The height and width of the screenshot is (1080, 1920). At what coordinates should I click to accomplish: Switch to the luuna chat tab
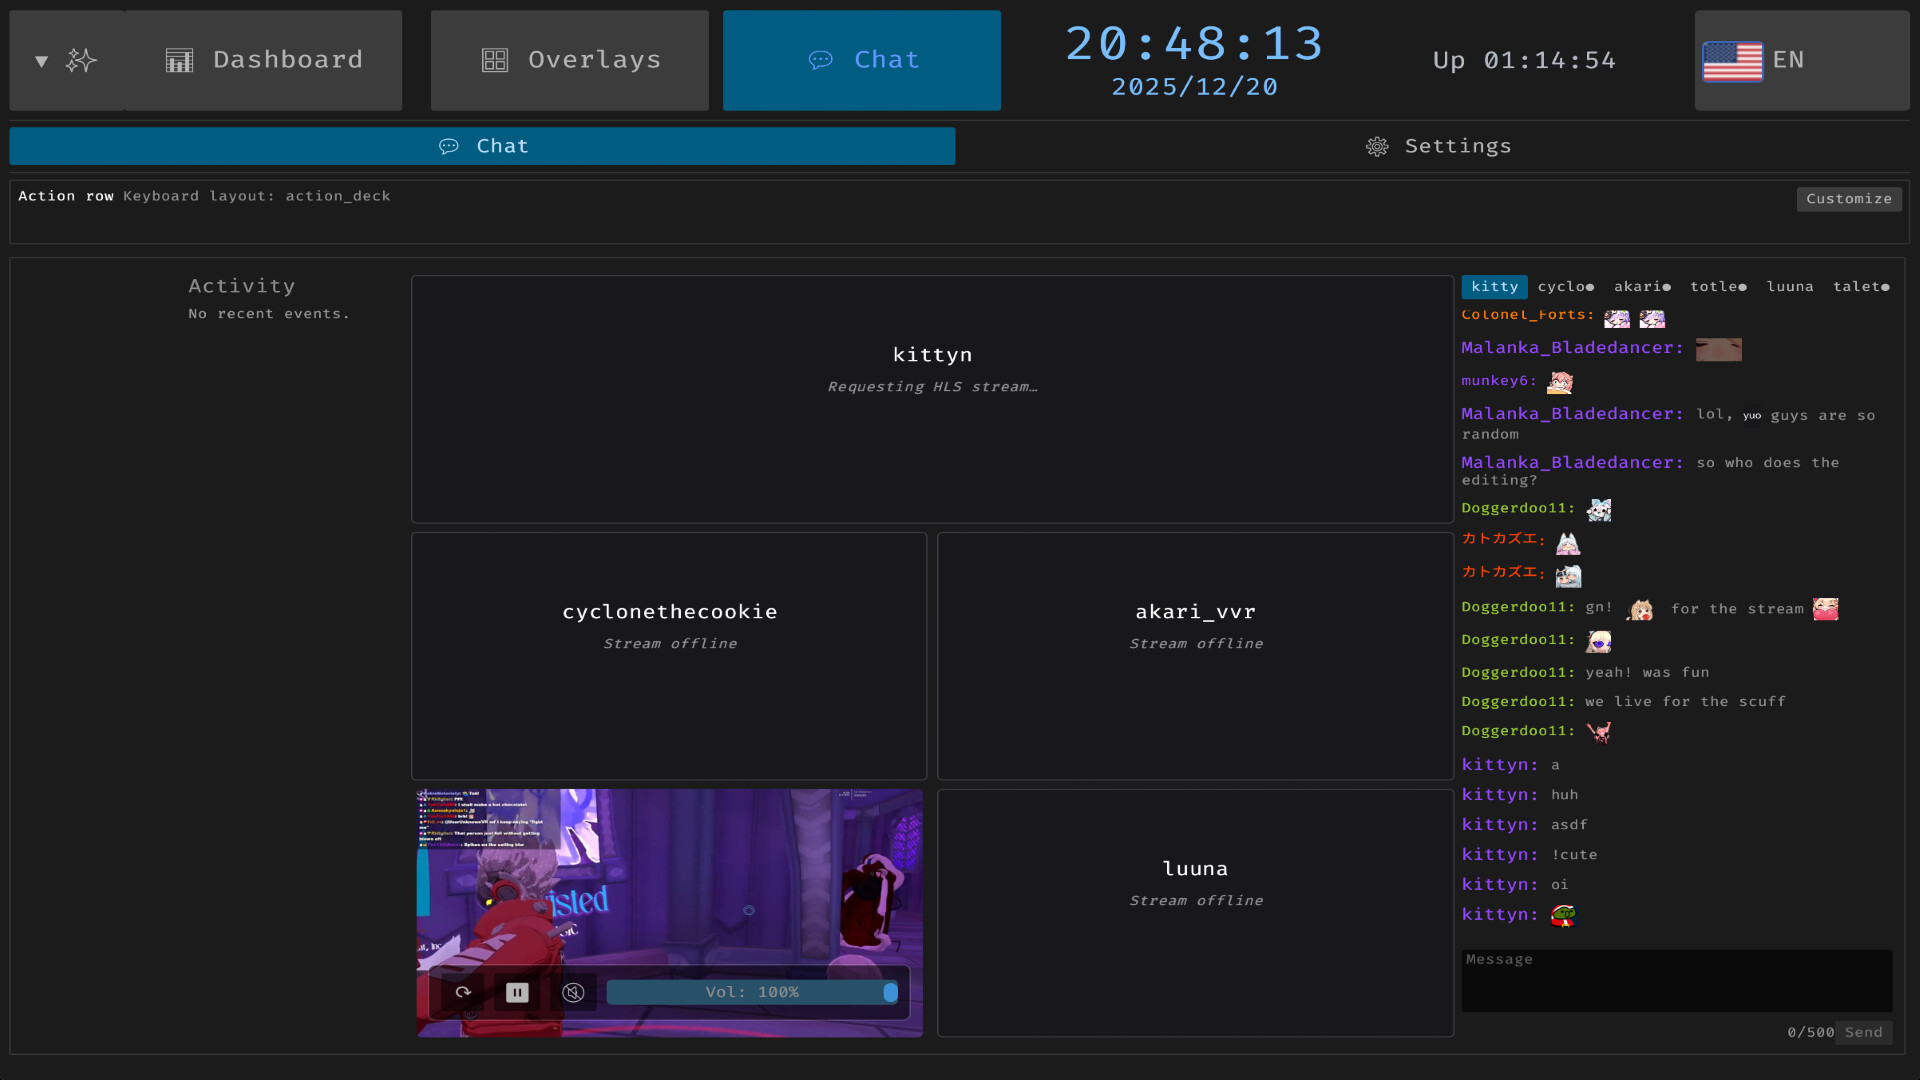click(x=1790, y=287)
